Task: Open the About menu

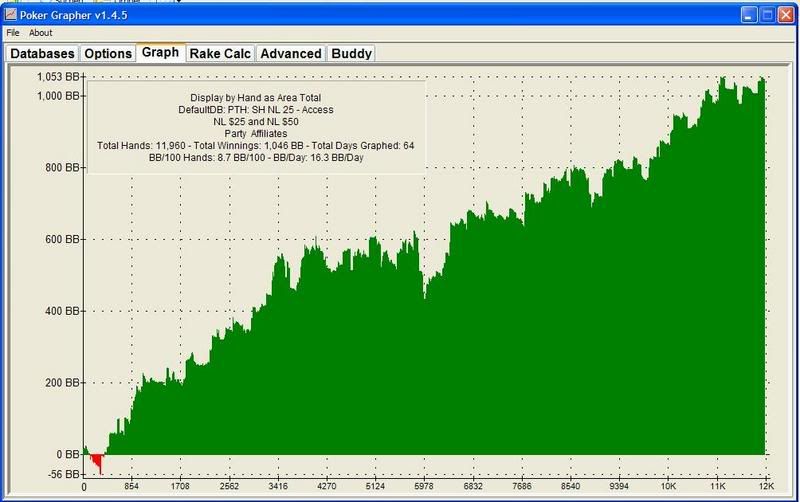Action: click(40, 33)
